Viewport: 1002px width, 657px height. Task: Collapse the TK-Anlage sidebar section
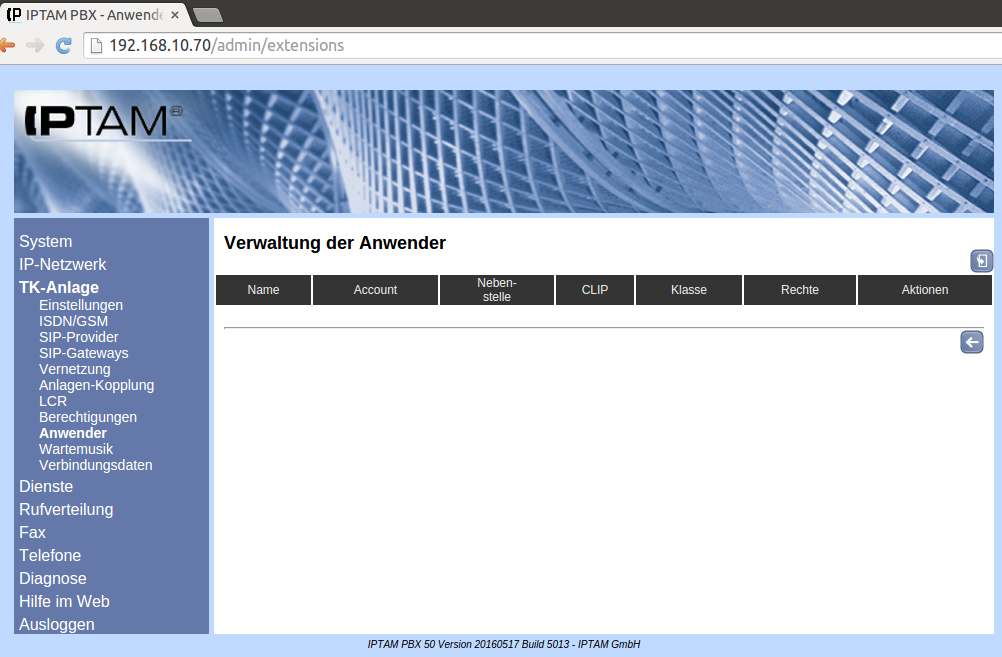coord(59,287)
